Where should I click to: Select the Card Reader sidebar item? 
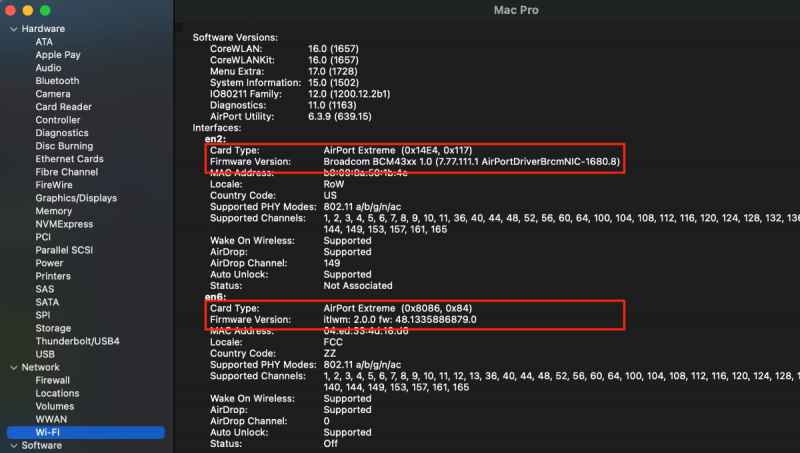pyautogui.click(x=63, y=107)
